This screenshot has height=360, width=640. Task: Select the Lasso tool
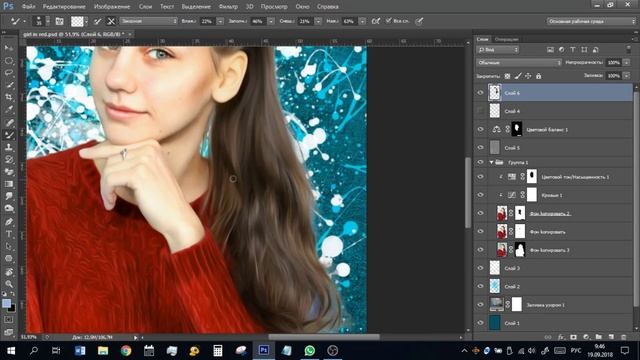click(x=9, y=73)
